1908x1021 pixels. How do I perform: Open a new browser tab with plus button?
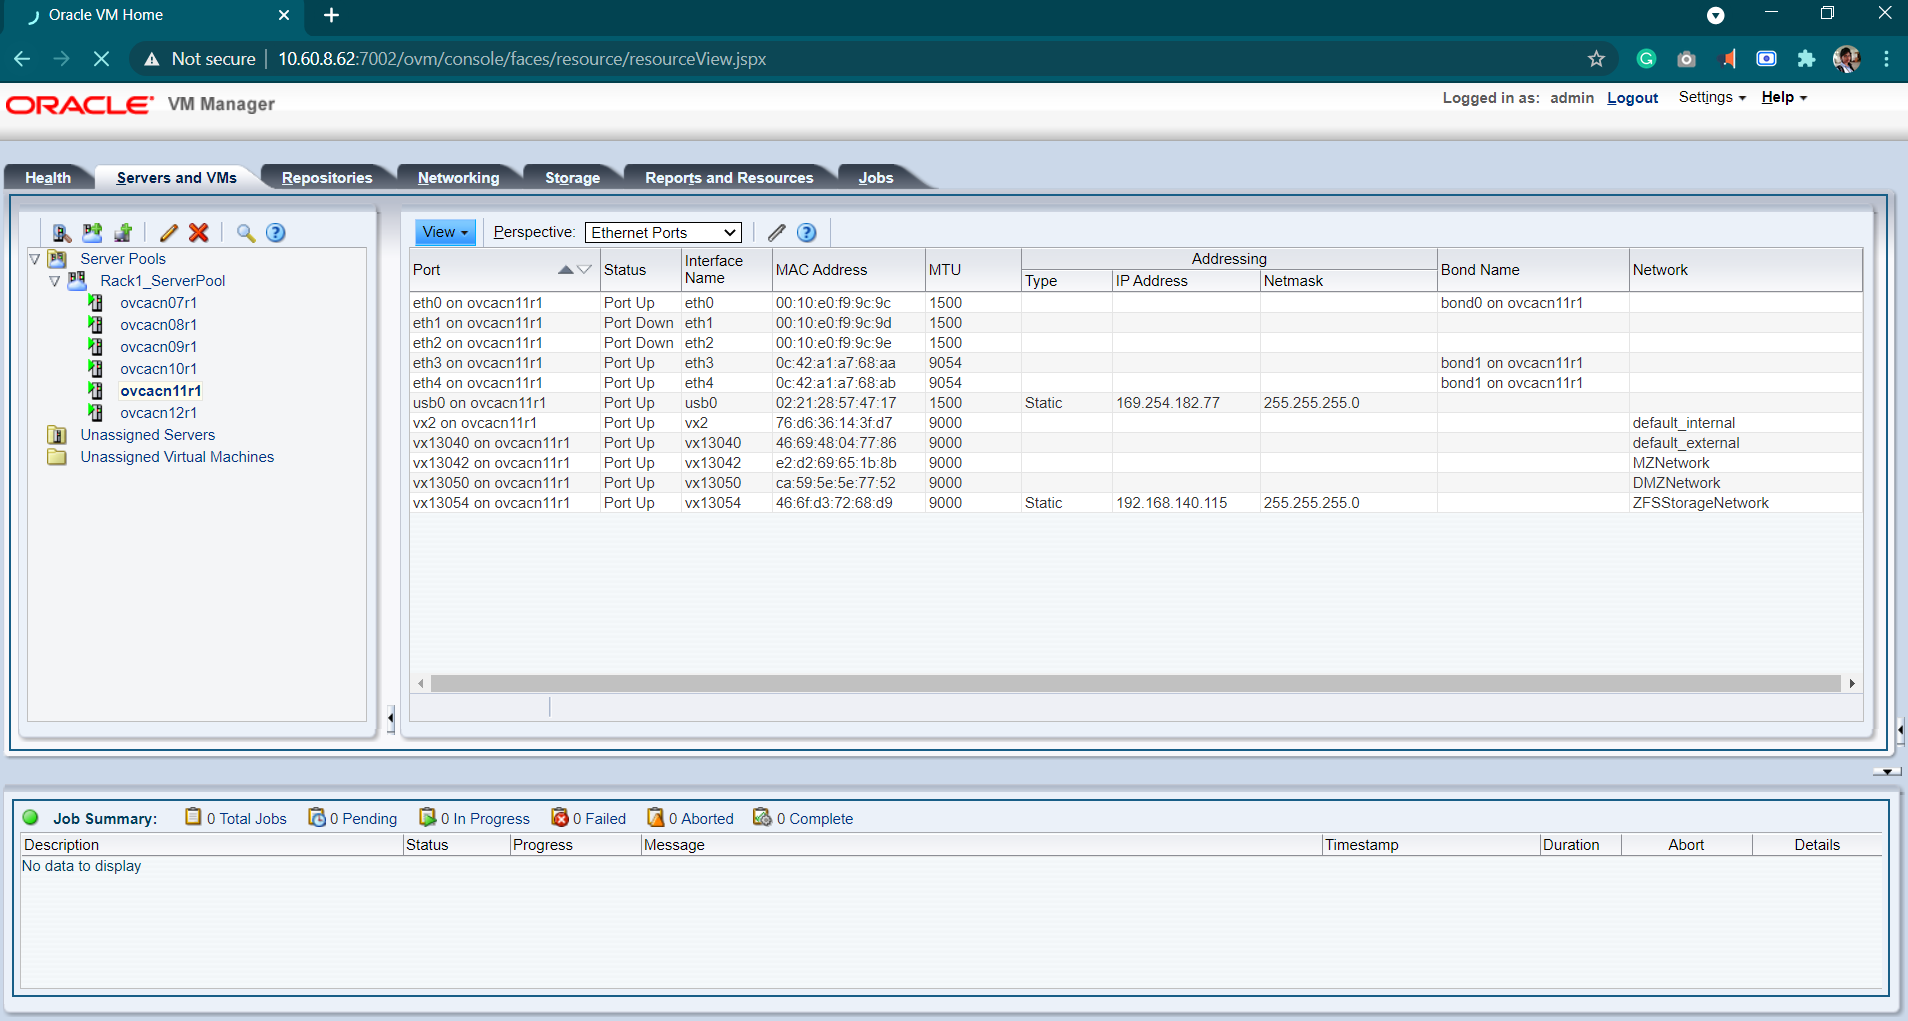(332, 15)
